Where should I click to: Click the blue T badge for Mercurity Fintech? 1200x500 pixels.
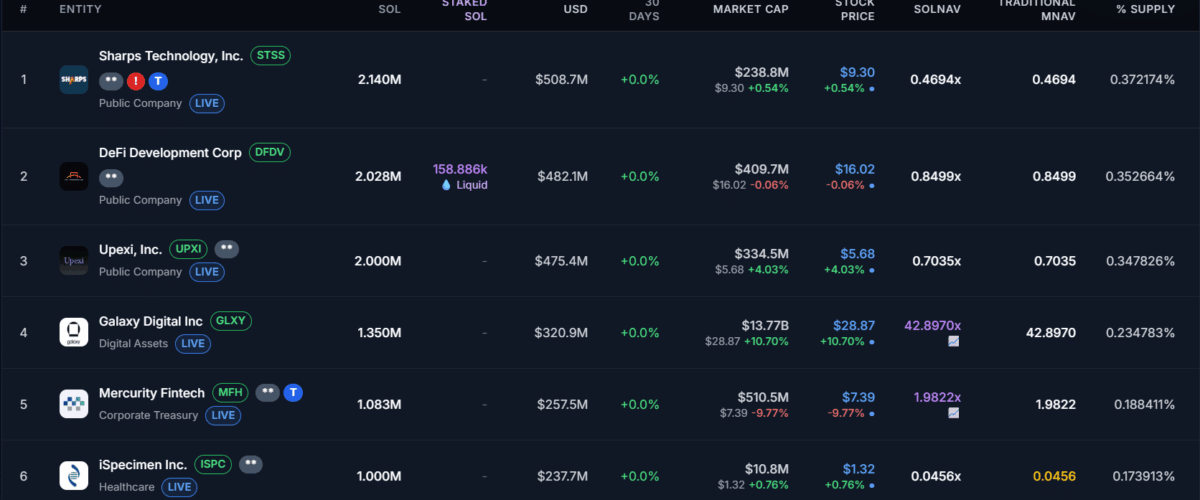[x=293, y=393]
